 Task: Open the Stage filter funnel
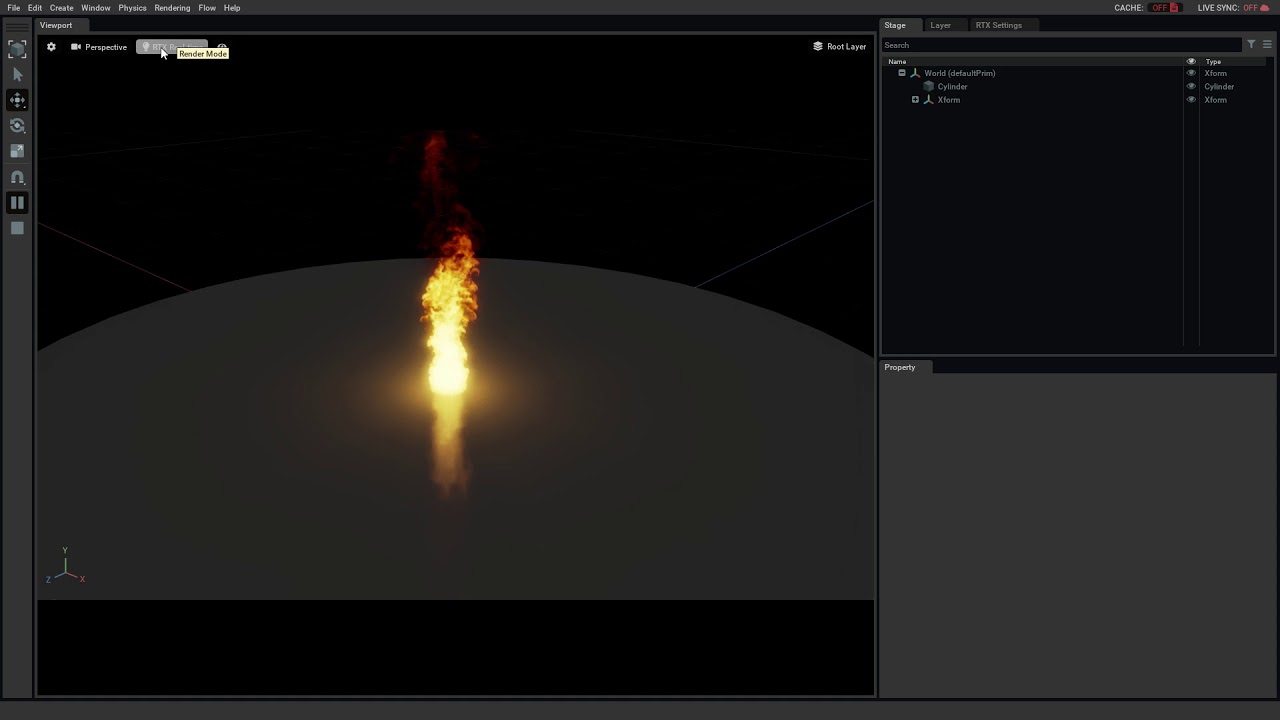pos(1251,45)
